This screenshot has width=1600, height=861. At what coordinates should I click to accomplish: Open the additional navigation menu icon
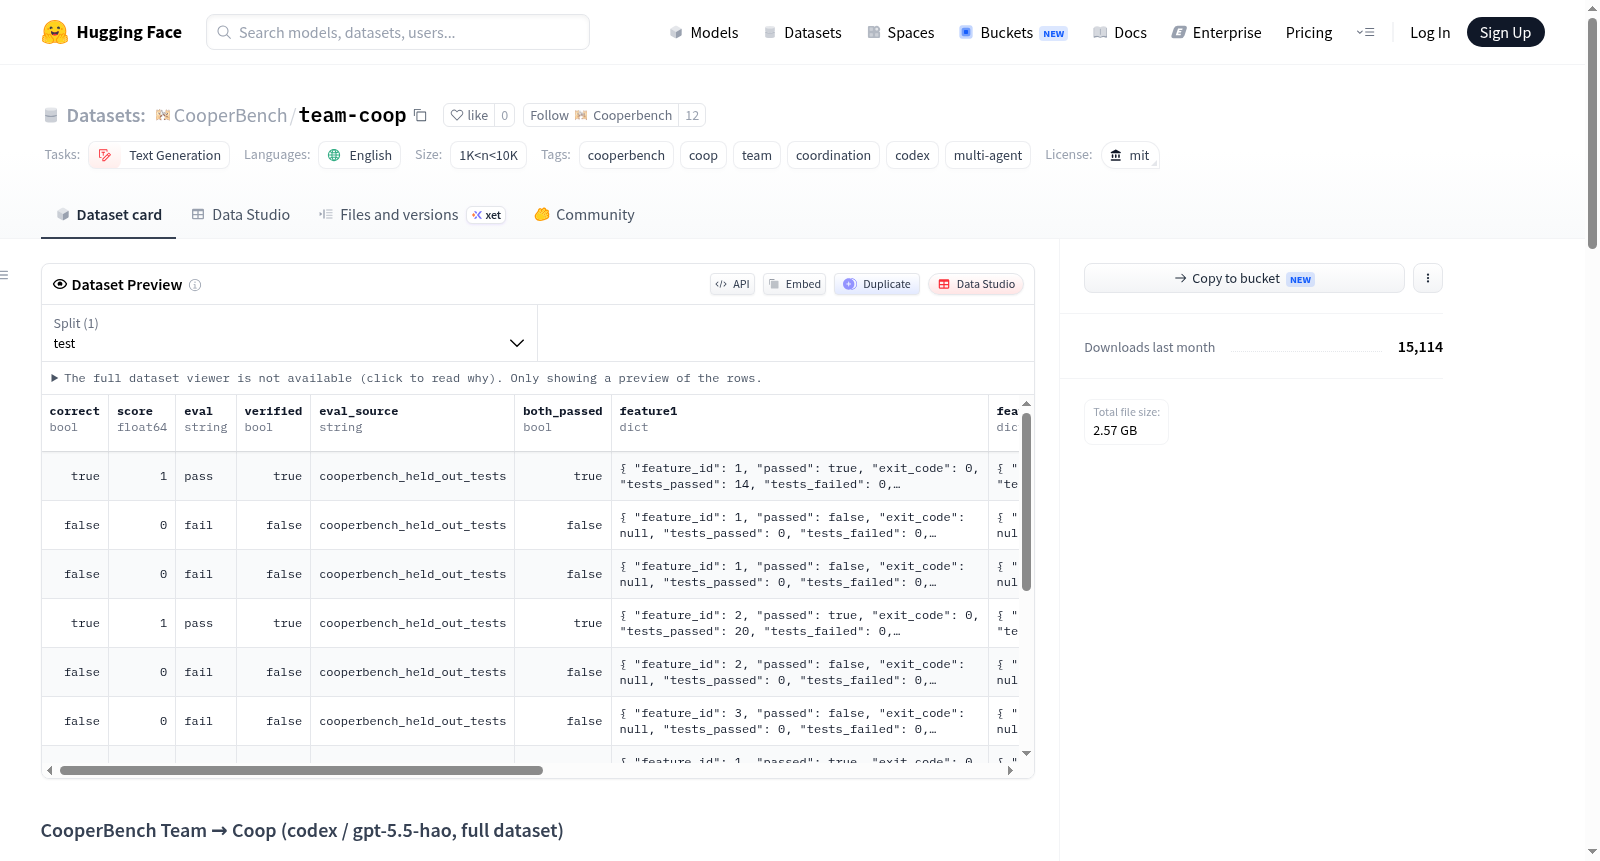tap(1365, 32)
